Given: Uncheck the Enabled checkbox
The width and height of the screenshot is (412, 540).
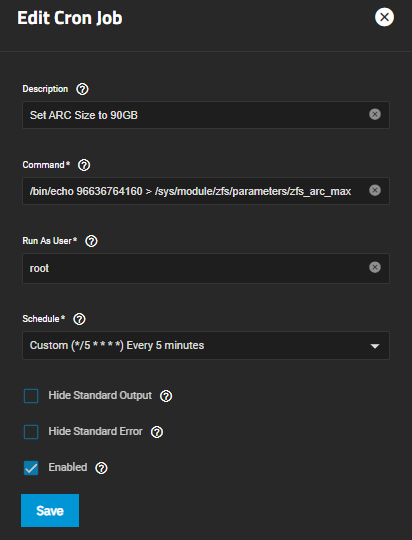Looking at the screenshot, I should pyautogui.click(x=31, y=468).
